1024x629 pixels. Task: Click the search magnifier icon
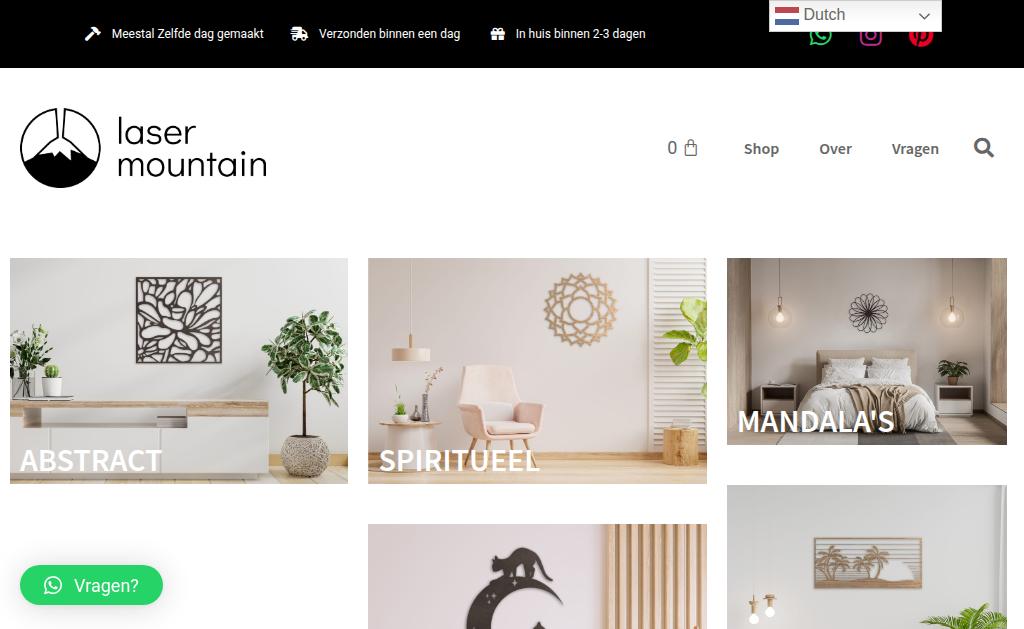[x=984, y=148]
